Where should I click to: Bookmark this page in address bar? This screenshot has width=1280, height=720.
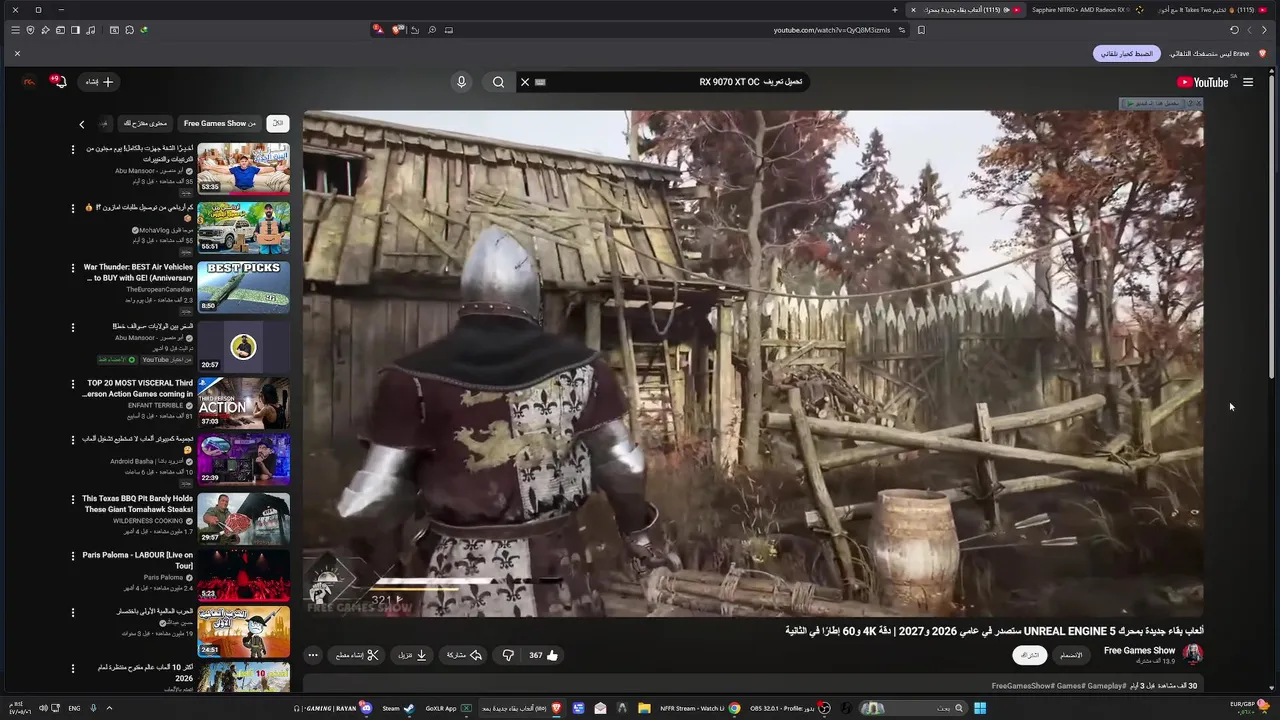(921, 30)
